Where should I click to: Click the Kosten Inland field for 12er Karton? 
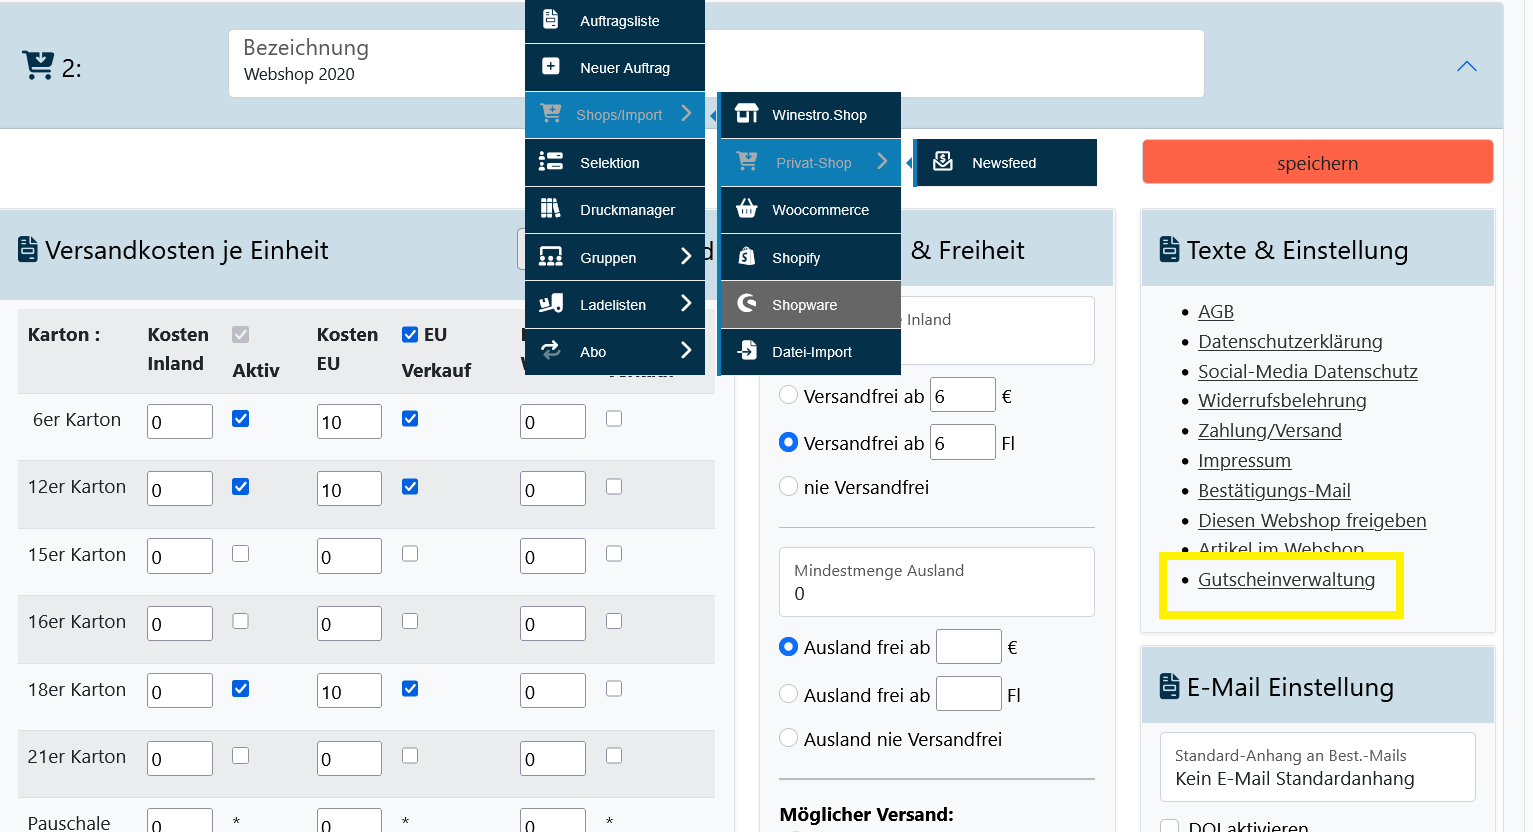180,489
